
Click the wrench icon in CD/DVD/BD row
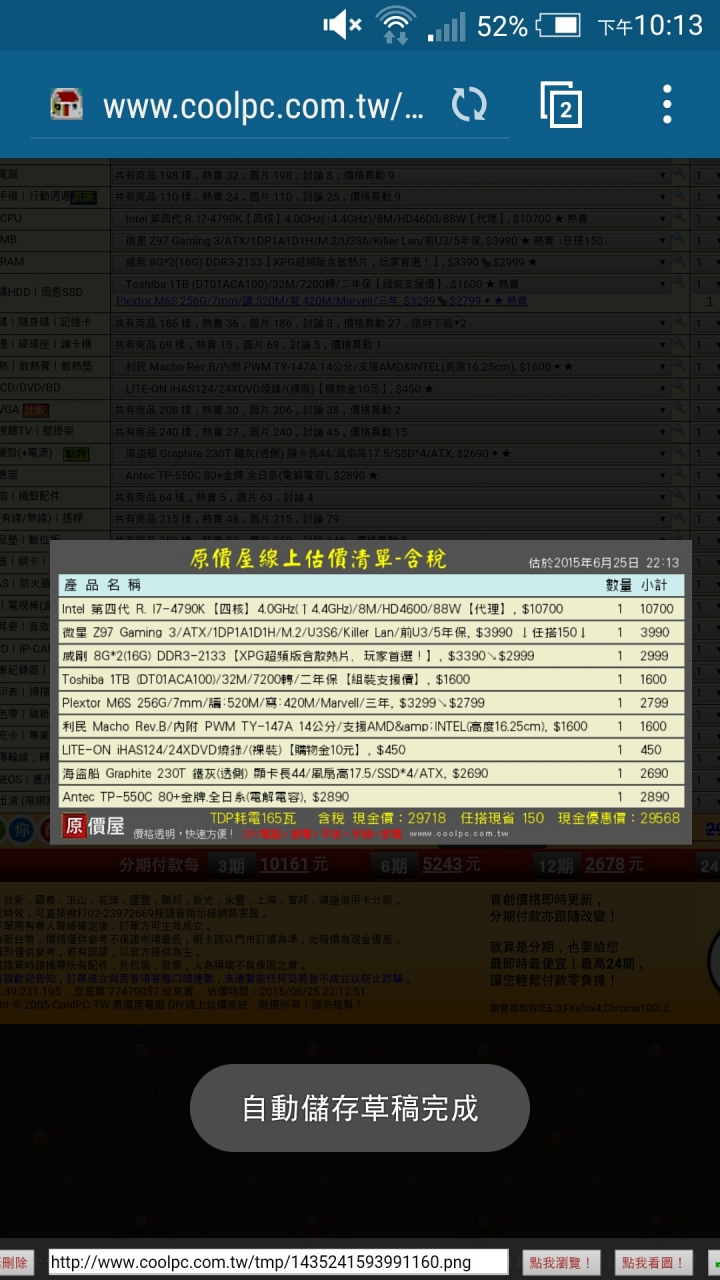(680, 388)
